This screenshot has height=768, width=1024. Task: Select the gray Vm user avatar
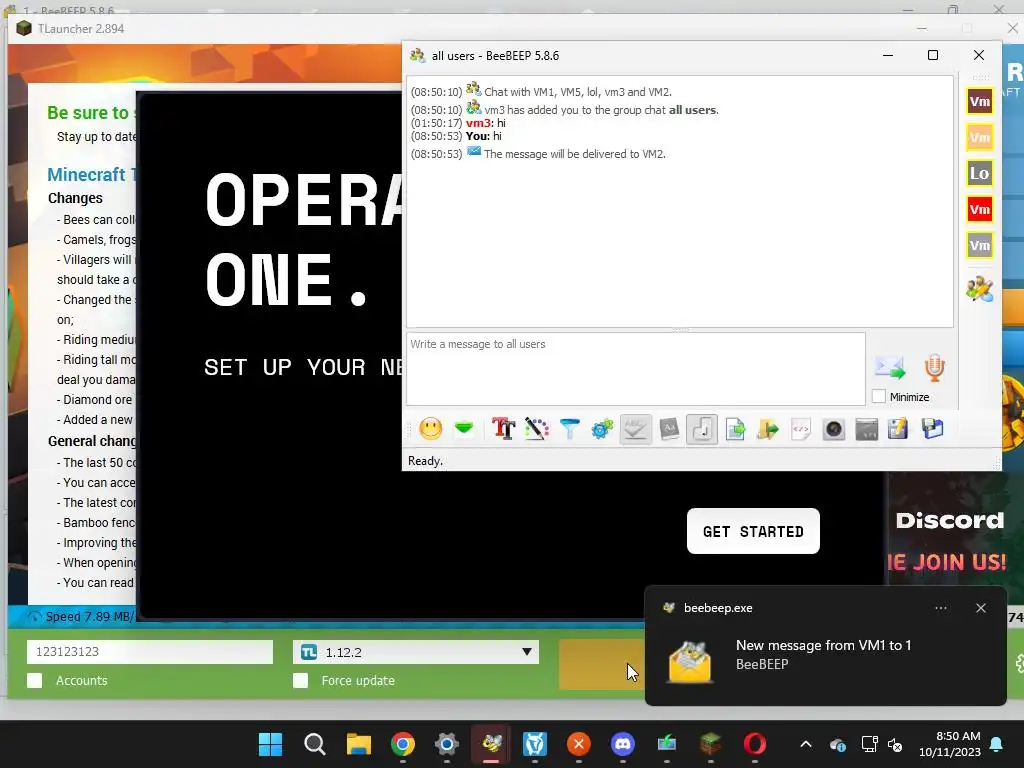[x=980, y=246]
